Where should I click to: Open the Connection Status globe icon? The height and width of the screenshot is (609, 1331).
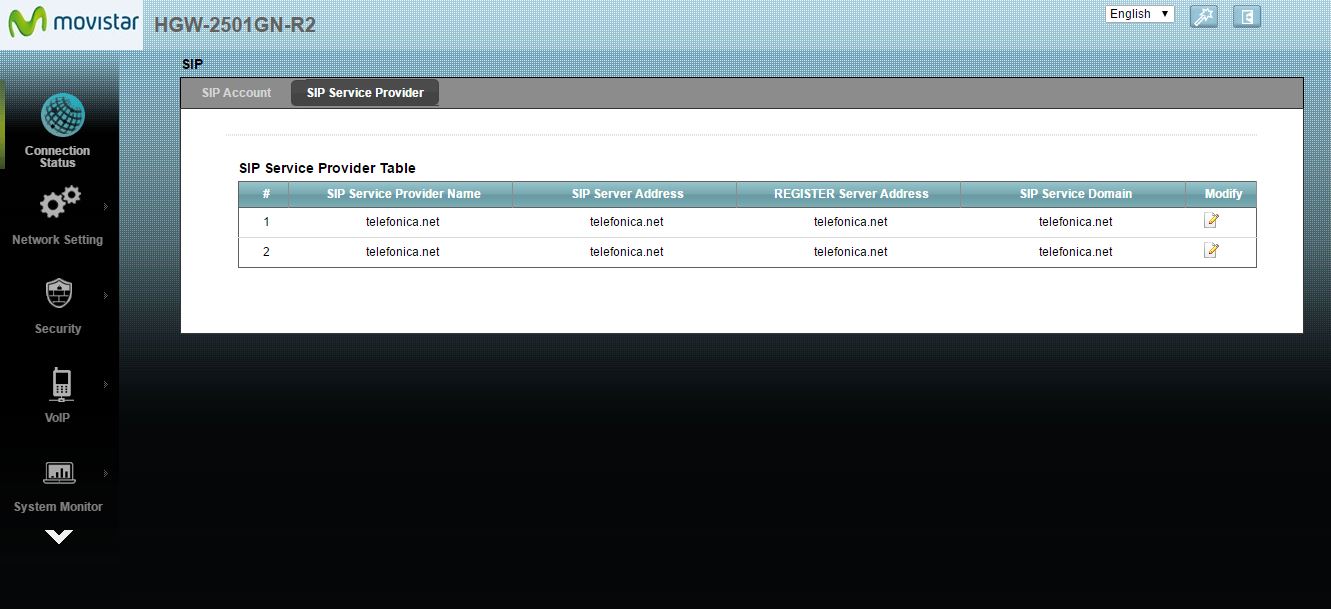62,115
